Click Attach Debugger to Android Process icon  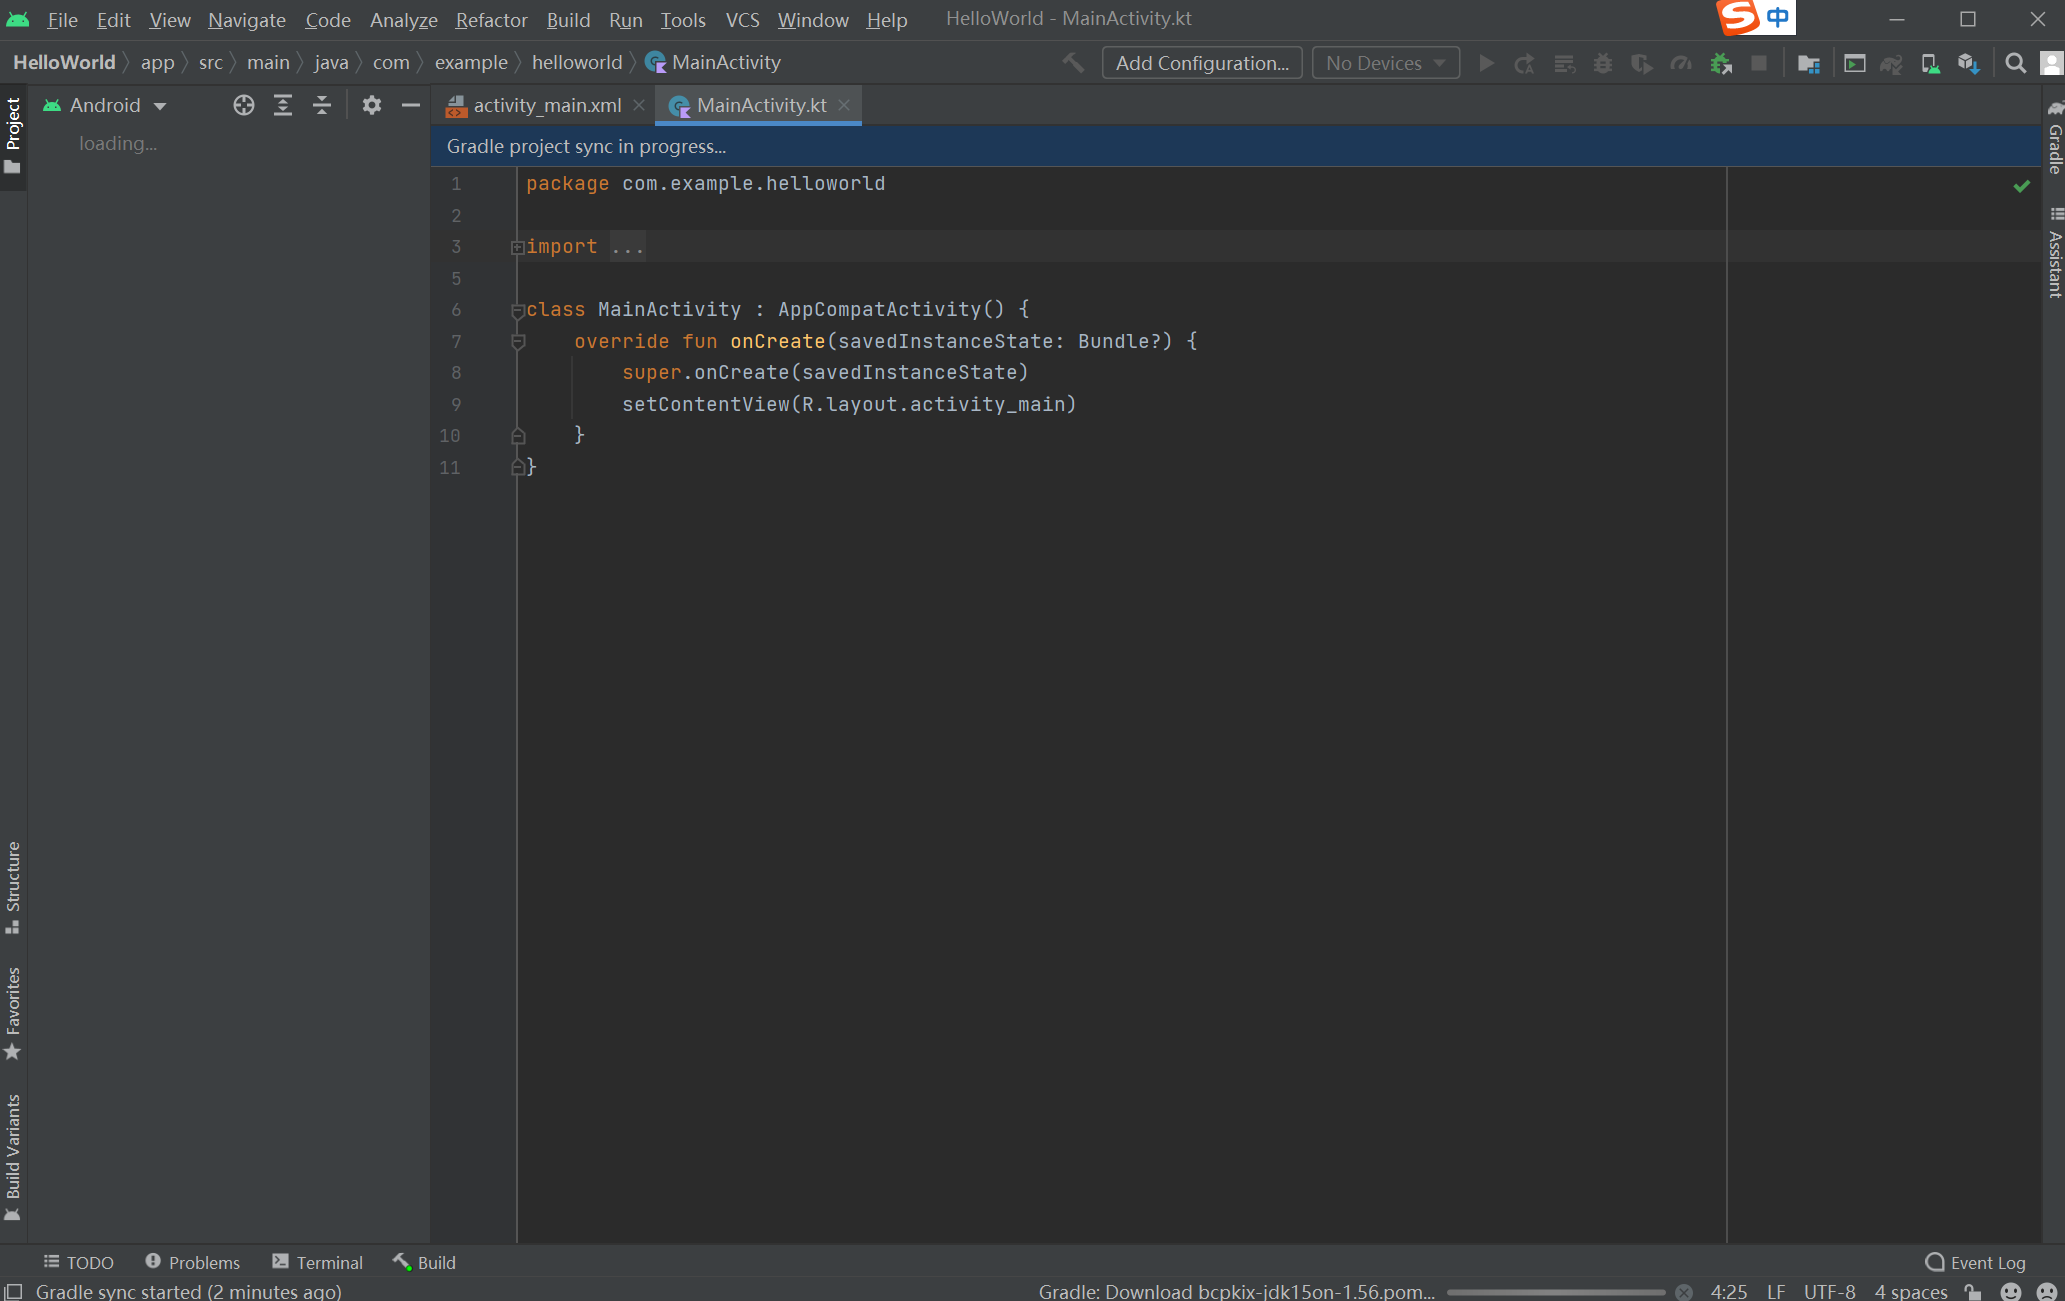click(1720, 63)
